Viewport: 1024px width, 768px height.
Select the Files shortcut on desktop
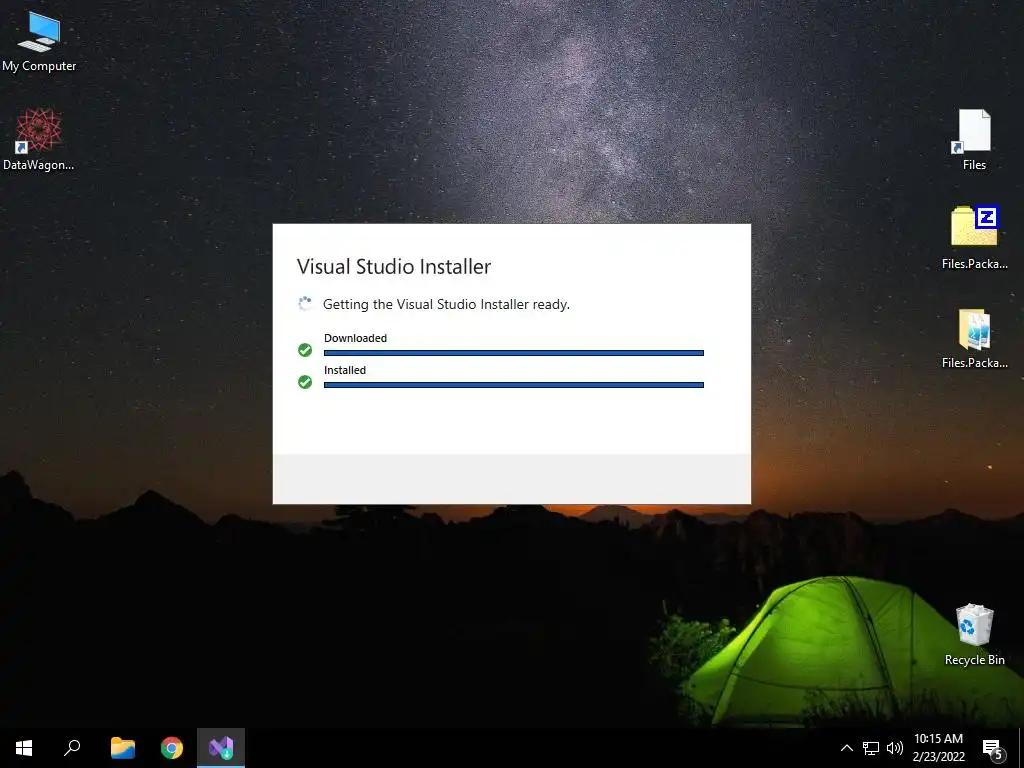pos(974,139)
